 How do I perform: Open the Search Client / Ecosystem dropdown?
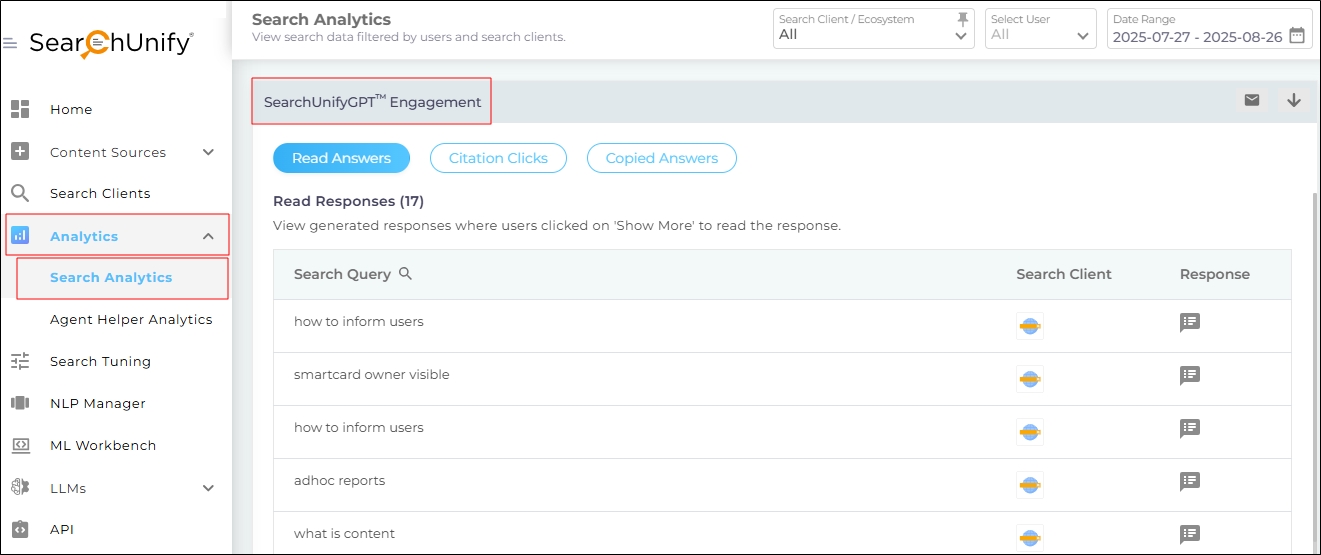click(x=961, y=36)
